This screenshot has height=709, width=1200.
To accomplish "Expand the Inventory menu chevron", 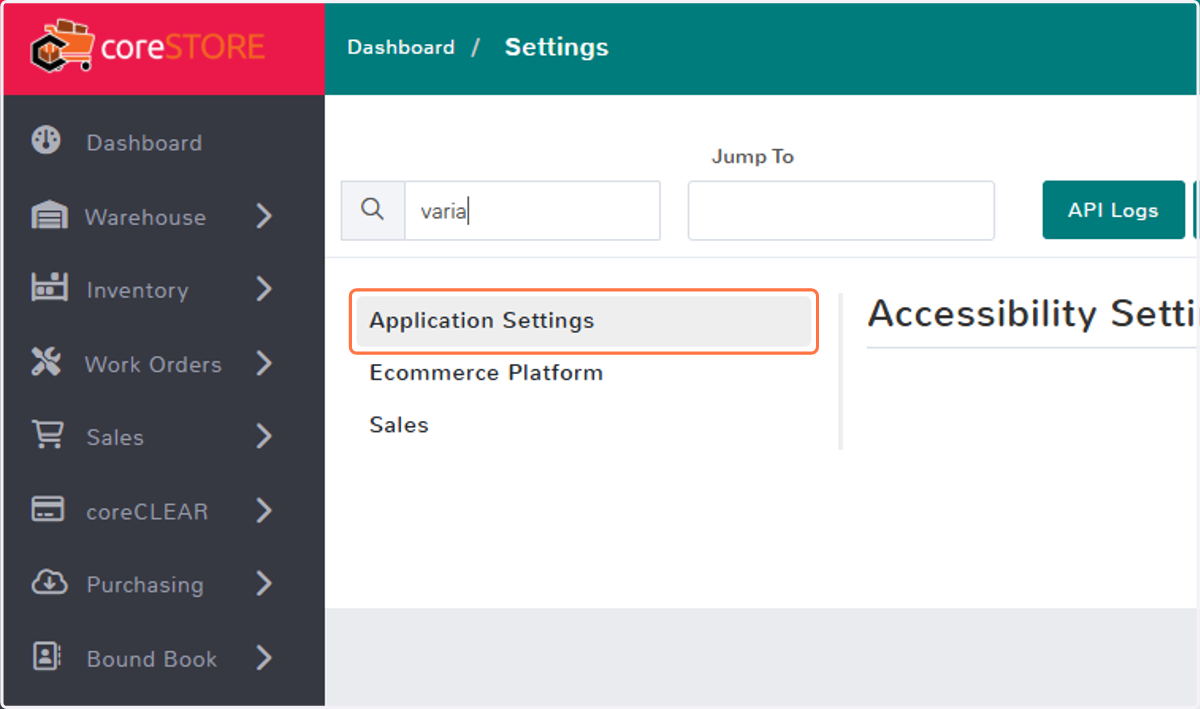I will [264, 289].
